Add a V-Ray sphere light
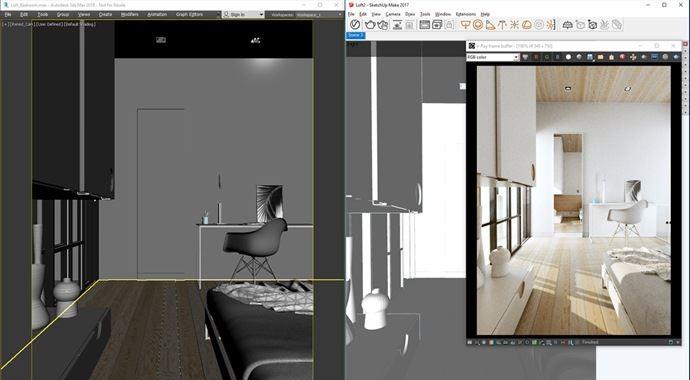This screenshot has height=380, width=690. [478, 25]
